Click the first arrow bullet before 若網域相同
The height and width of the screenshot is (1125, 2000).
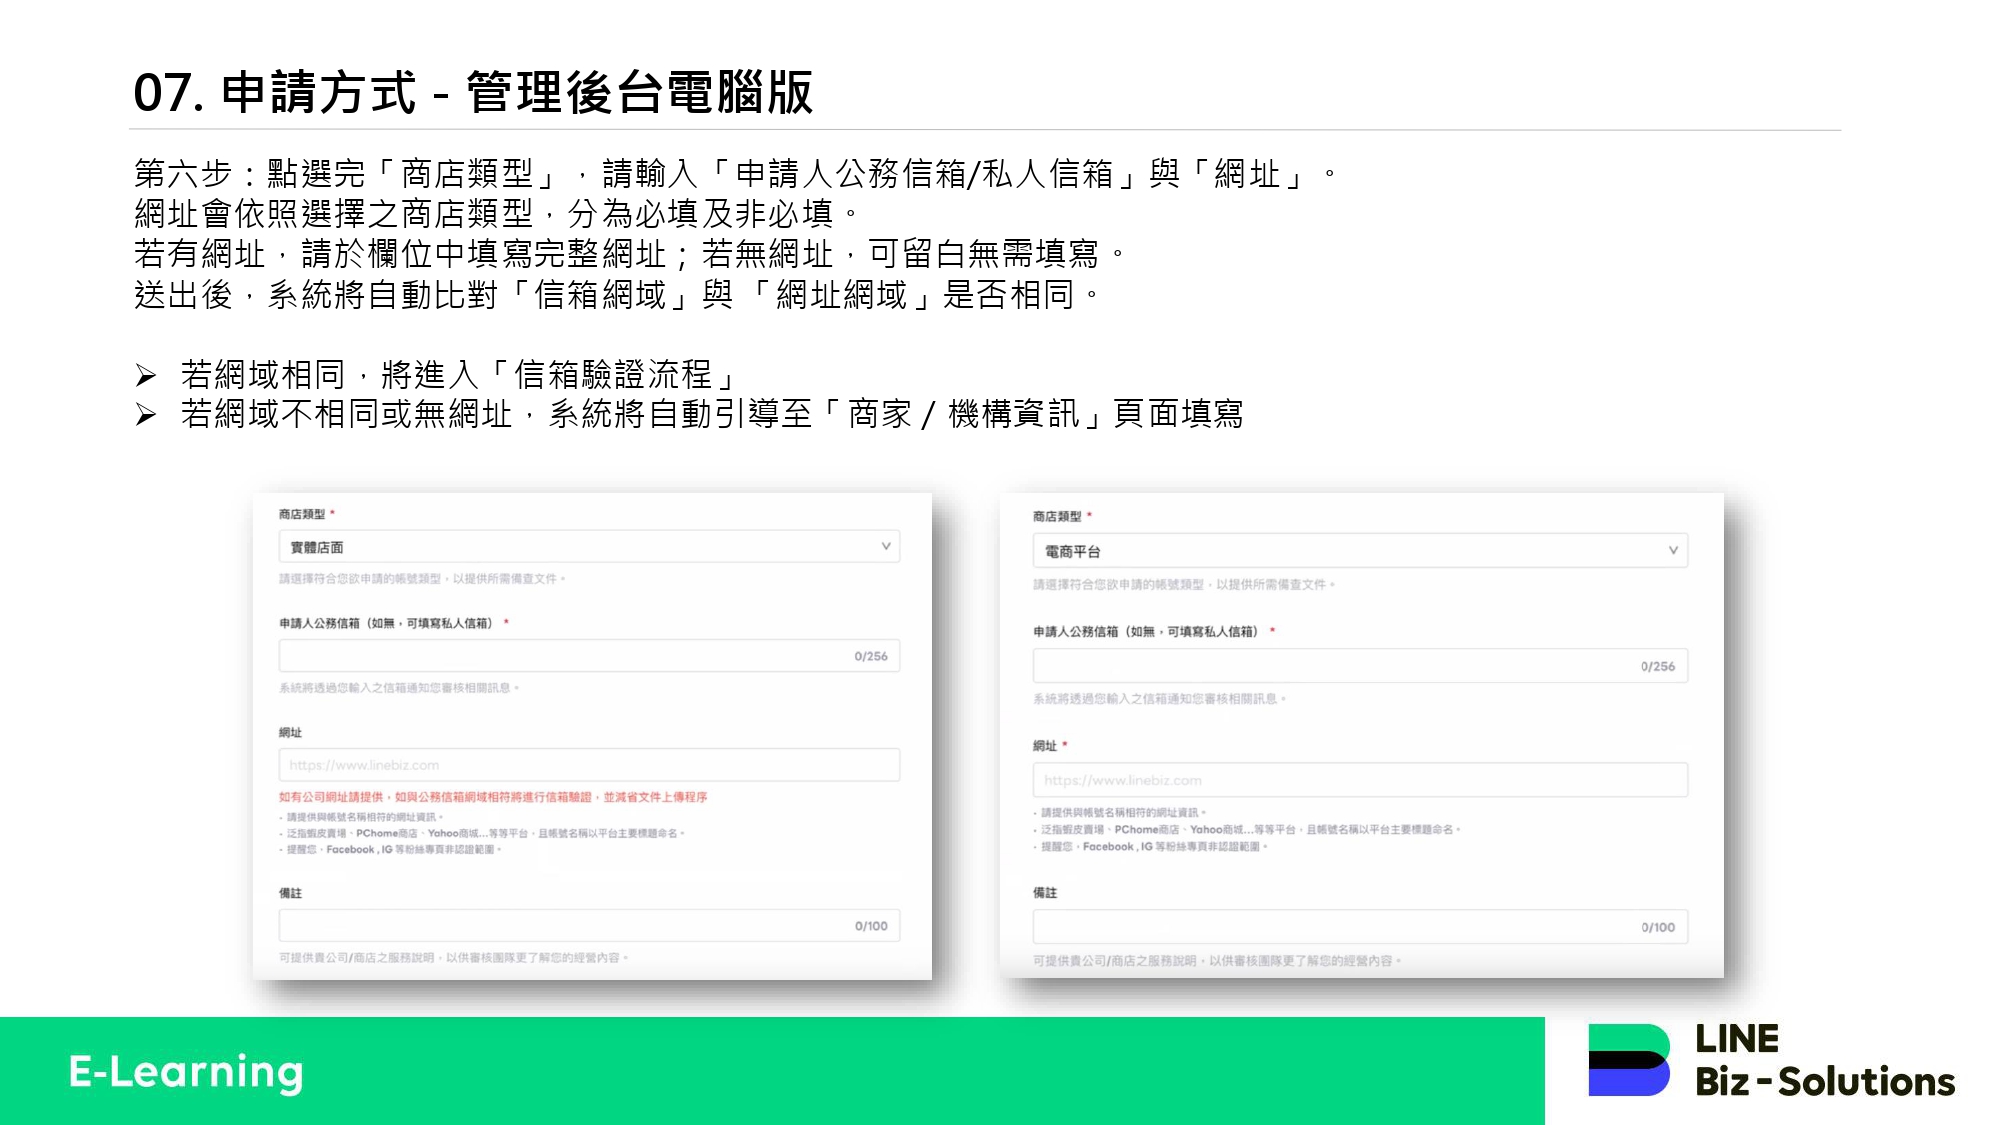tap(146, 376)
